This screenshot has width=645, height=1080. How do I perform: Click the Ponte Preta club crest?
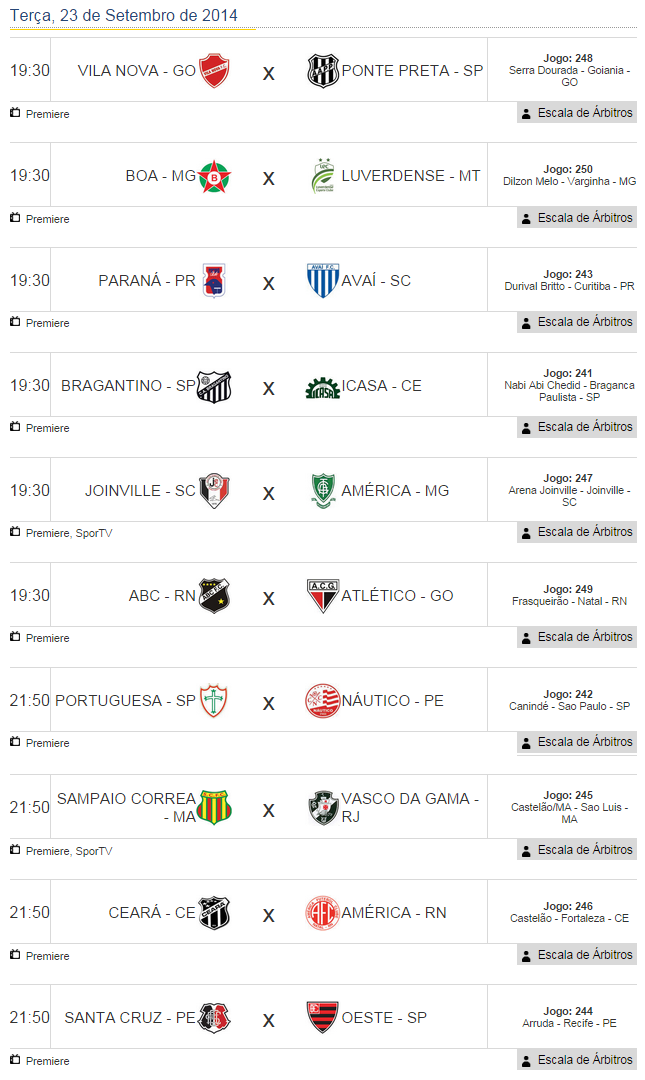[x=323, y=71]
